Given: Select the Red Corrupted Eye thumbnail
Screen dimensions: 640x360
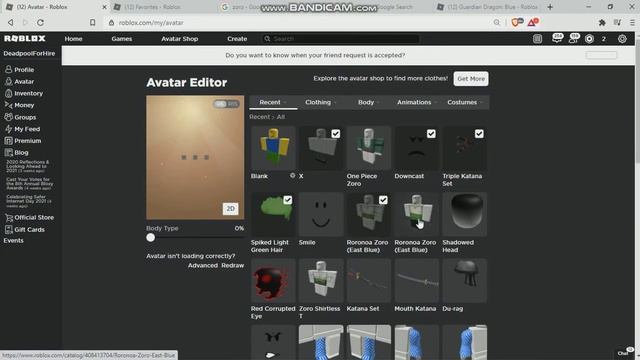Looking at the screenshot, I should coord(273,280).
